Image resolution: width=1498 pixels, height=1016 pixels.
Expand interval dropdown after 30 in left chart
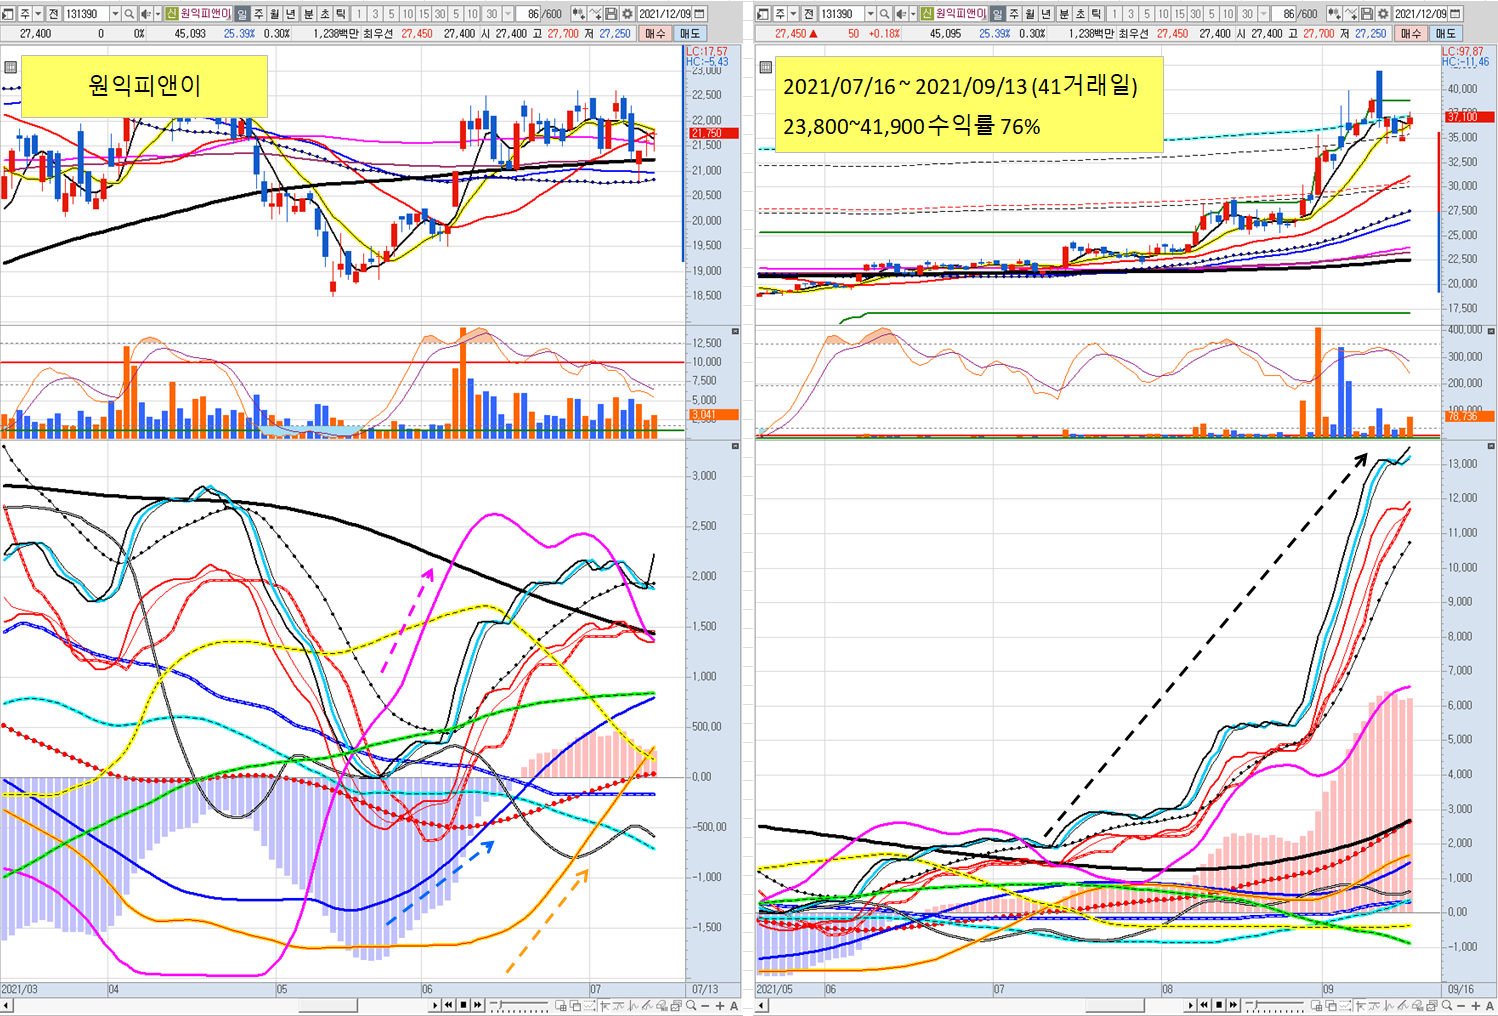point(507,14)
